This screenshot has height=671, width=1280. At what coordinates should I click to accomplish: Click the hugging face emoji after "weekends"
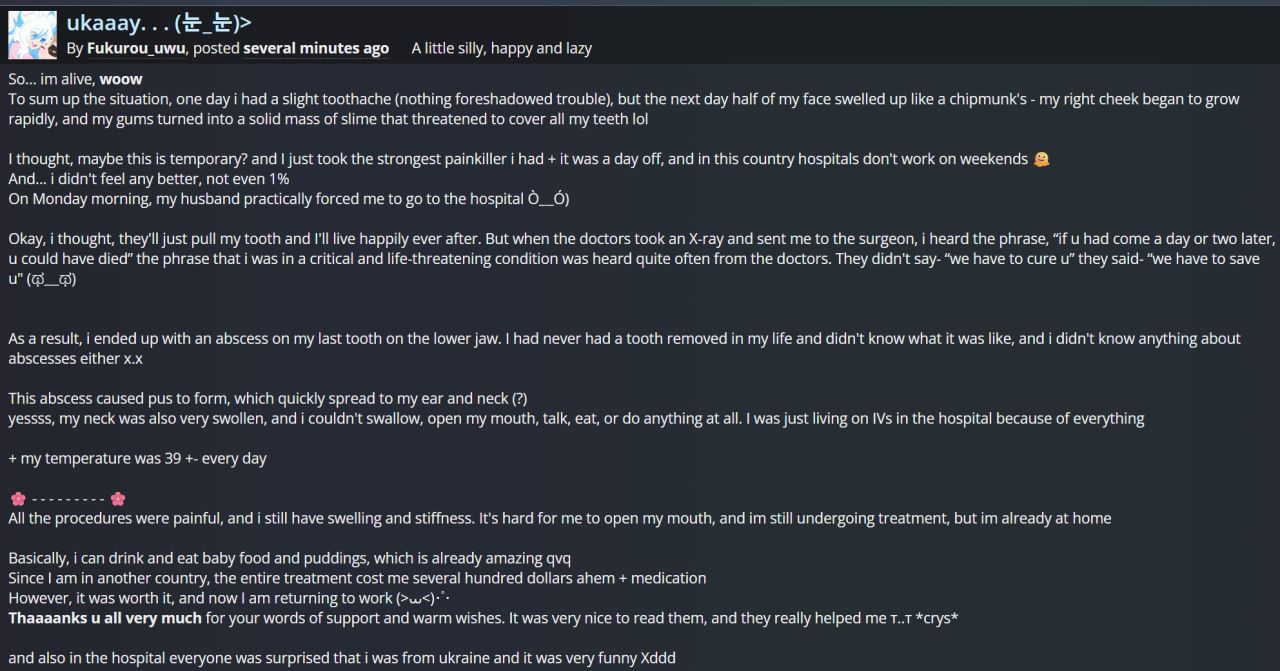coord(1042,159)
